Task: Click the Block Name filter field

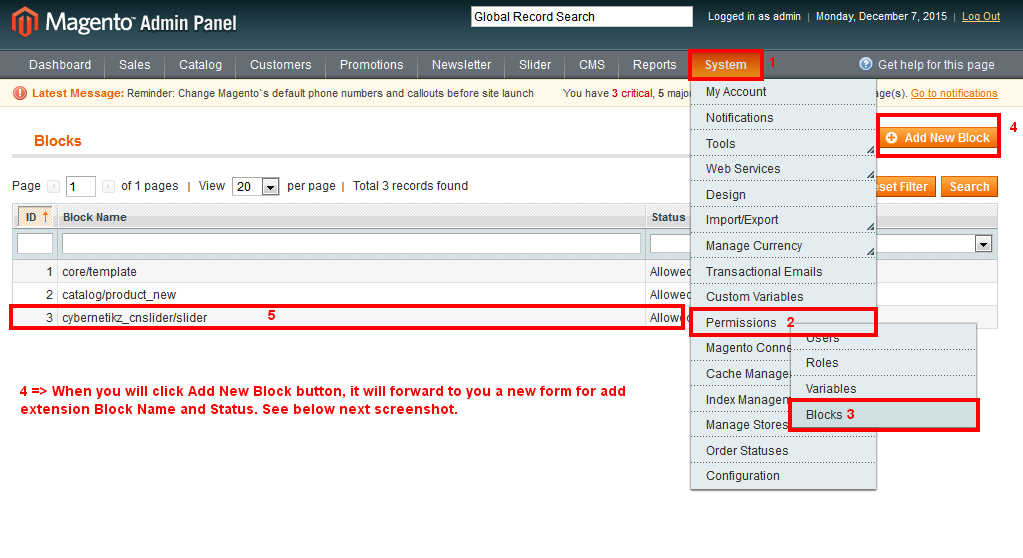Action: point(351,244)
